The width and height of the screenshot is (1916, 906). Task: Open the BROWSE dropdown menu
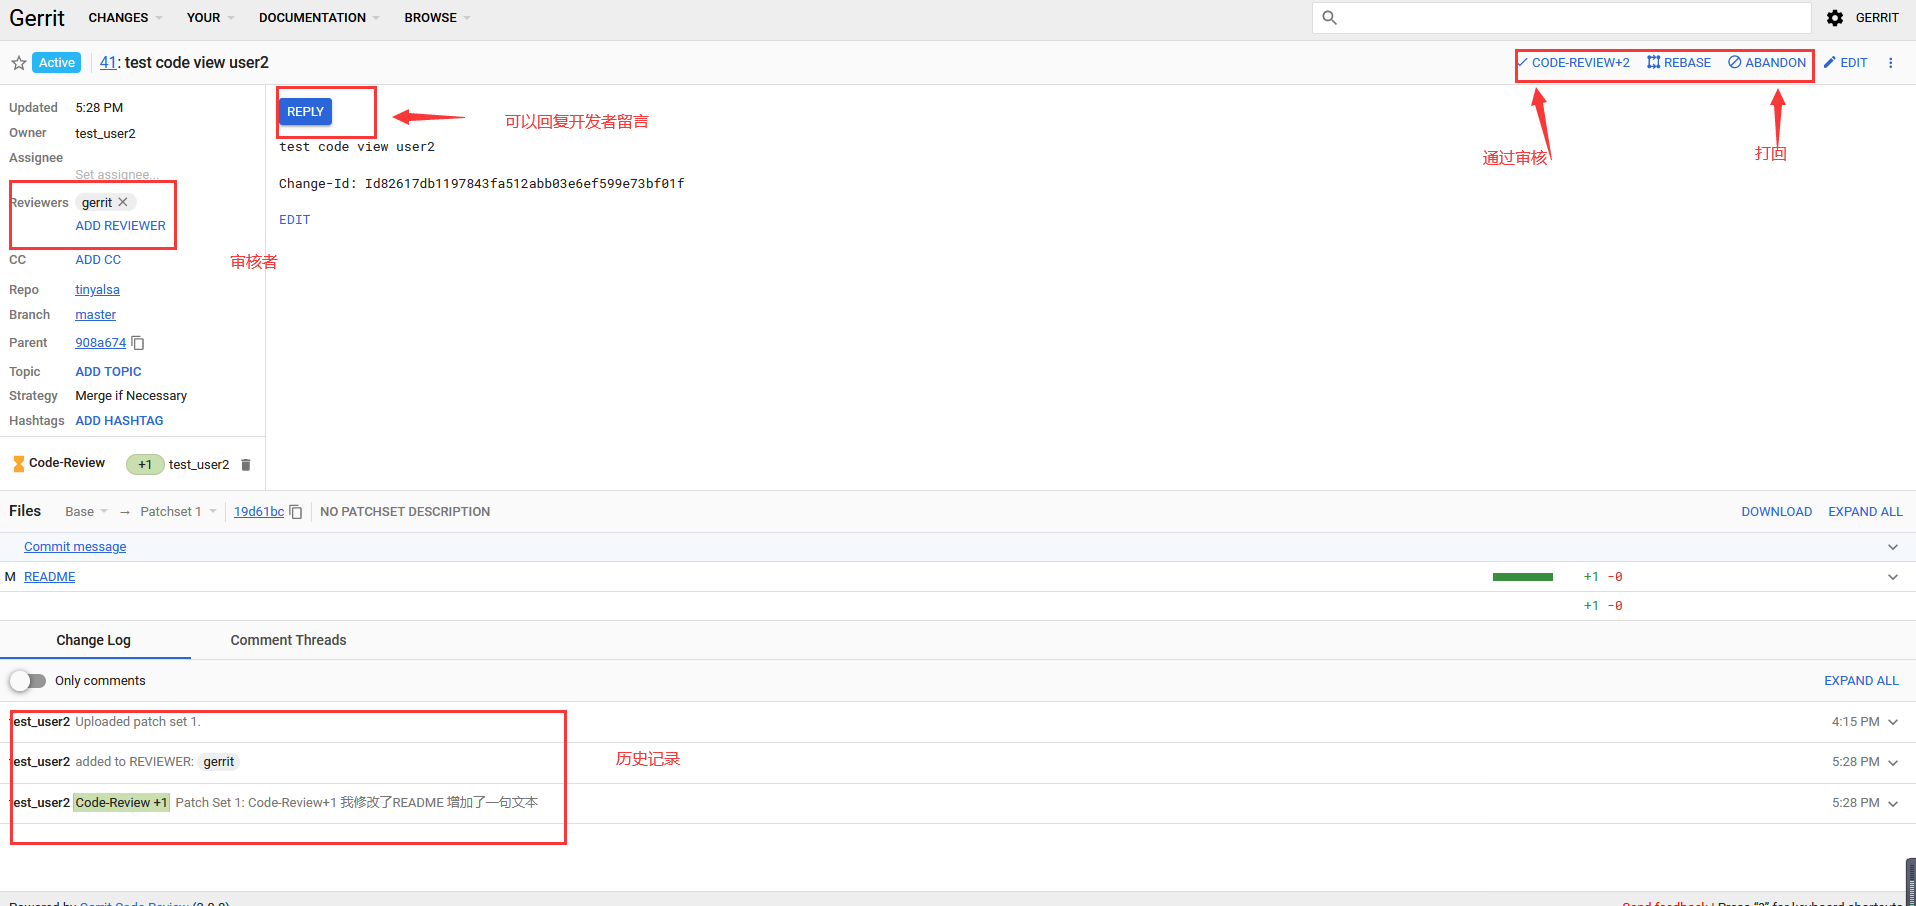(437, 18)
